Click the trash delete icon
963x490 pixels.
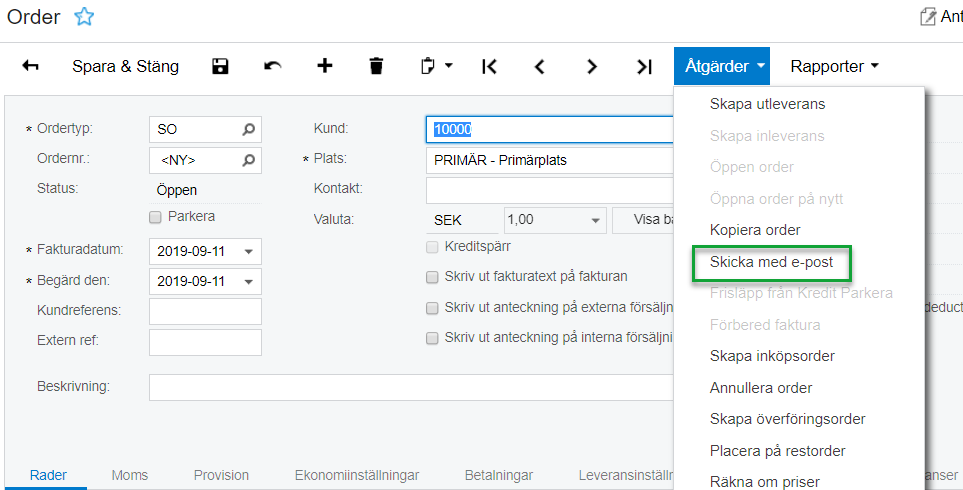pos(376,67)
